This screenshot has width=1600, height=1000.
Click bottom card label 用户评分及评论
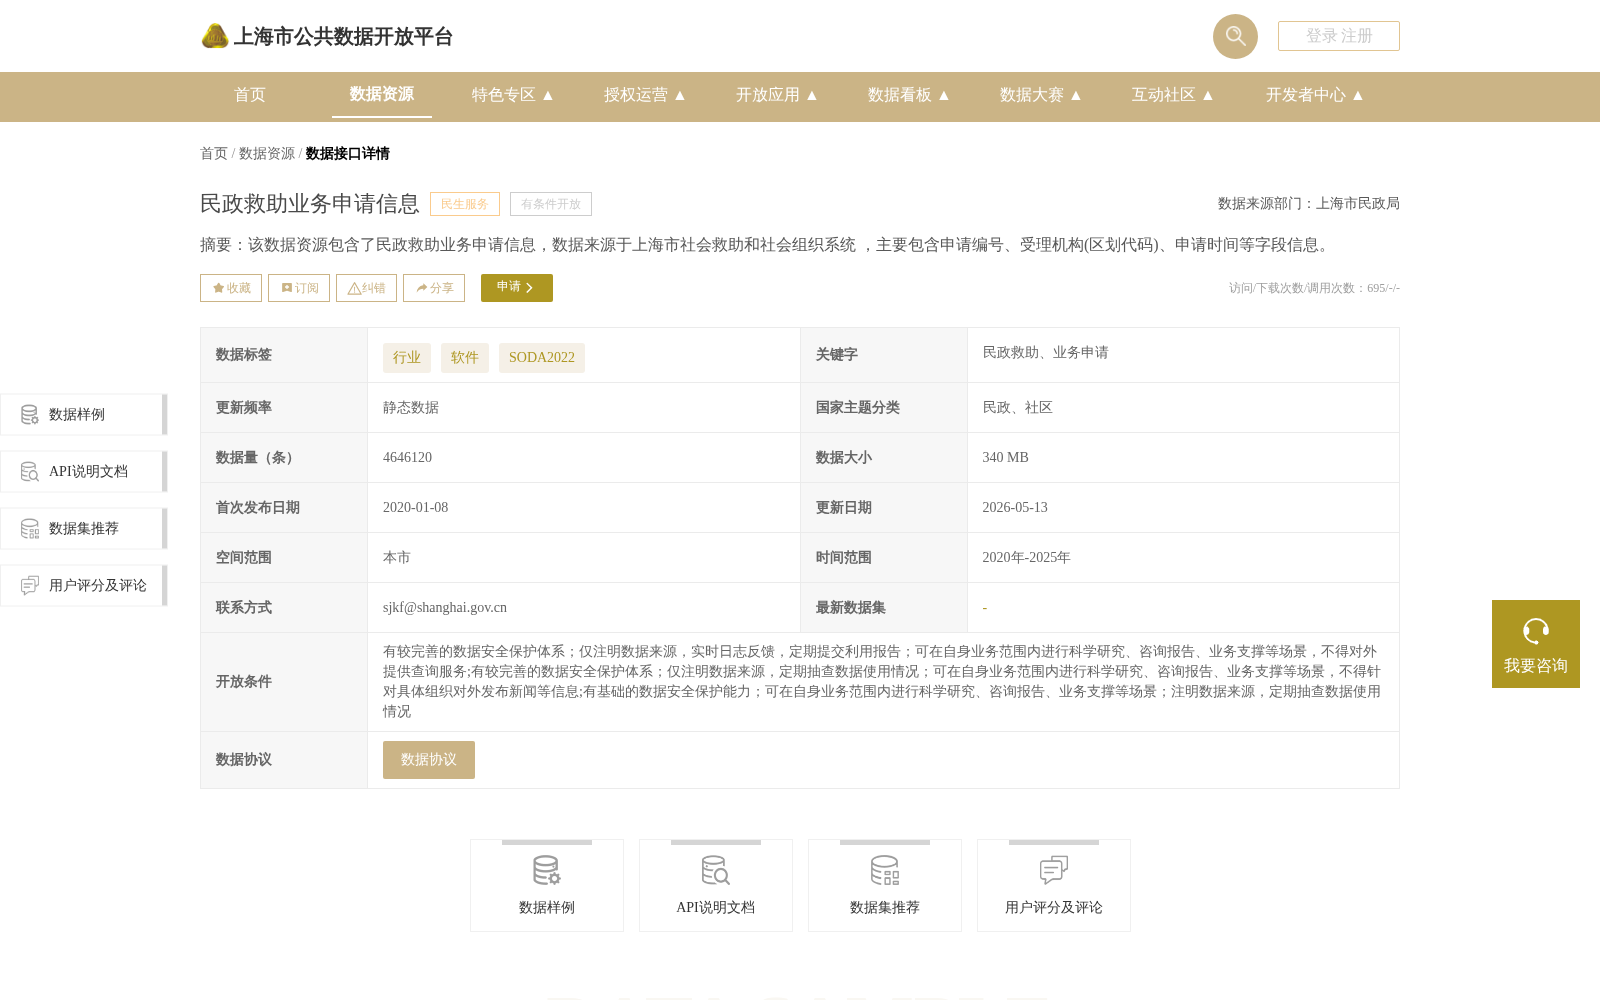1054,908
